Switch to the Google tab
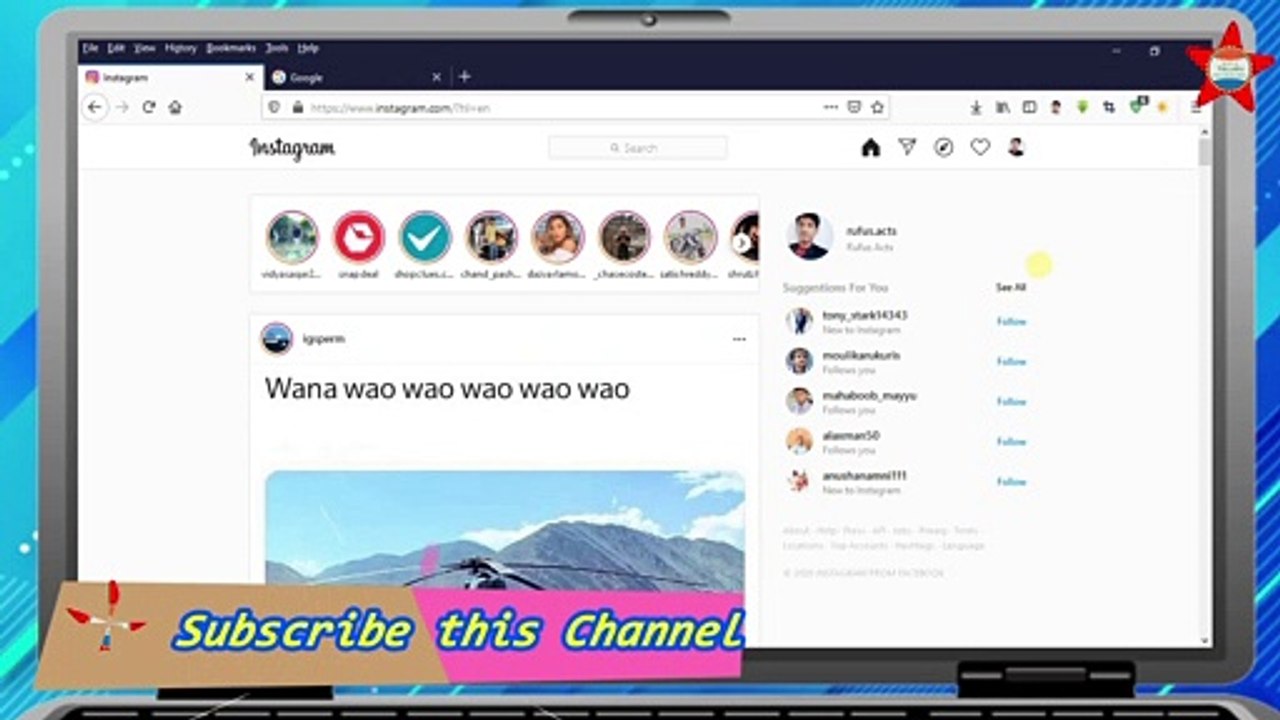 point(357,77)
